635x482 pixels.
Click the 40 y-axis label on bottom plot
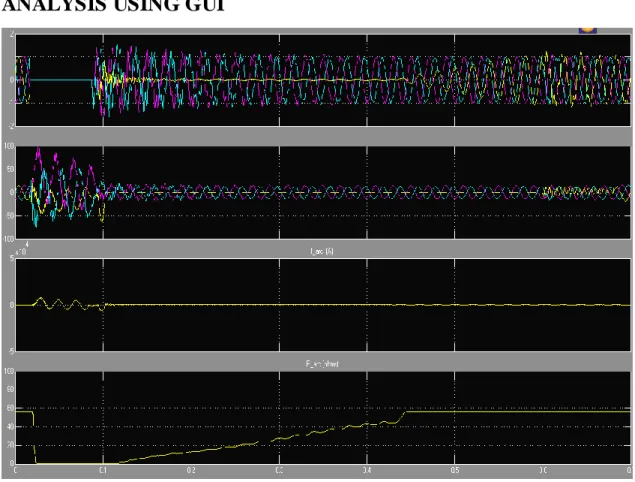coord(10,427)
